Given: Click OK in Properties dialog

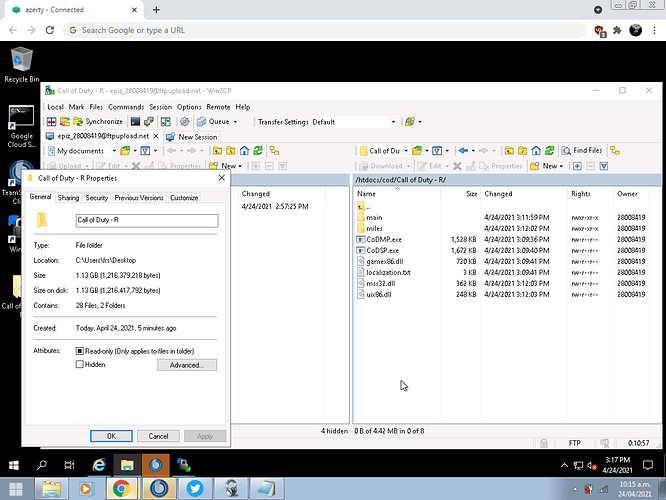Looking at the screenshot, I should [111, 436].
